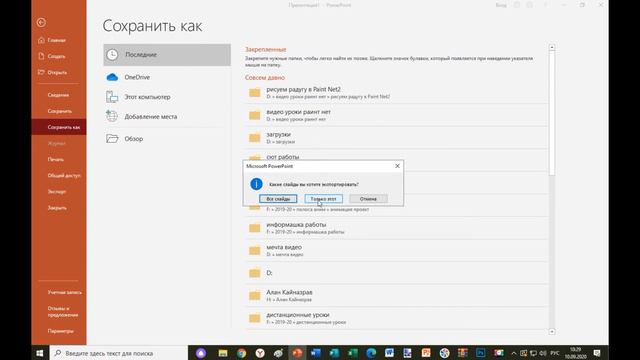Select Сохранить как in the sidebar
Viewport: 640px width, 360px height.
click(59, 127)
